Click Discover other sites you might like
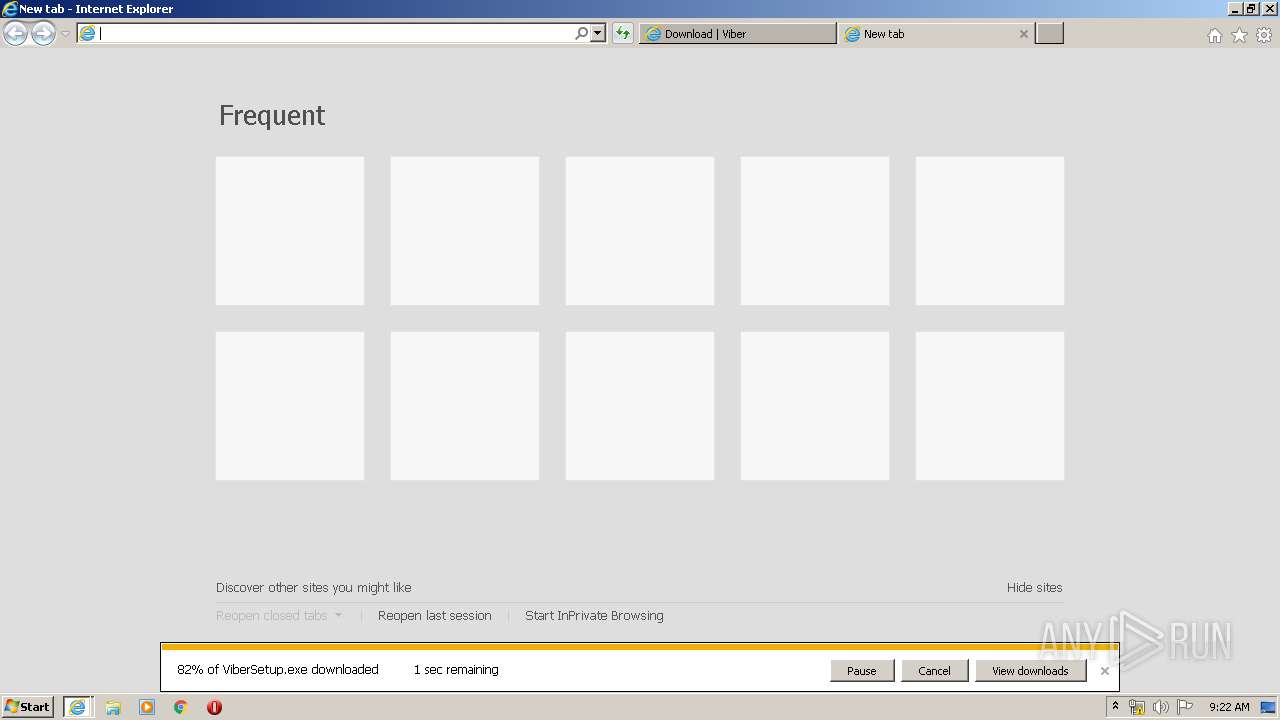The height and width of the screenshot is (720, 1280). 313,588
